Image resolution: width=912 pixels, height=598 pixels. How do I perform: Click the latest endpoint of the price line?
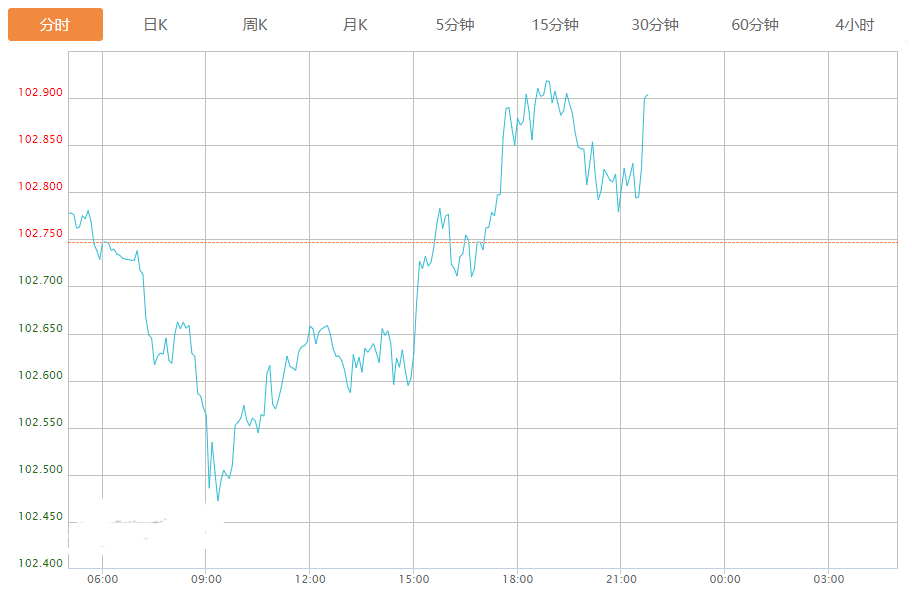647,95
